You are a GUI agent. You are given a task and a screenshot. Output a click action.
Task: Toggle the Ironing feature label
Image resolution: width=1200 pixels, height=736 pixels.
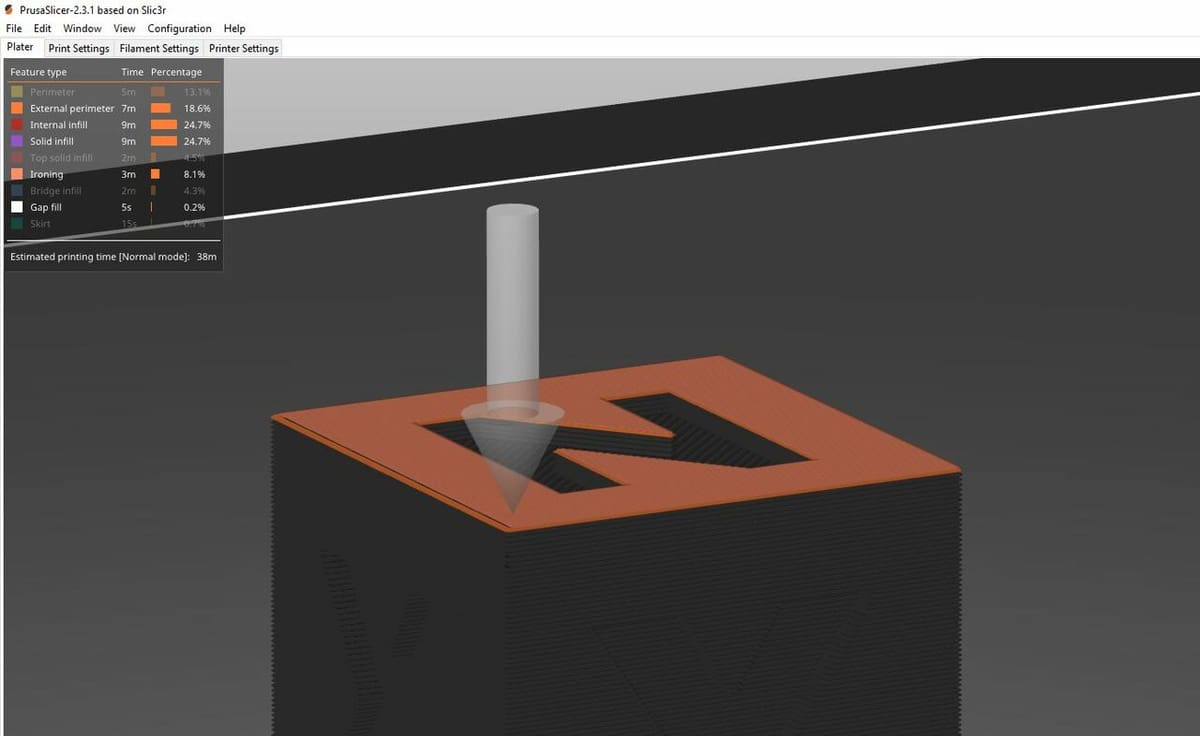[46, 174]
